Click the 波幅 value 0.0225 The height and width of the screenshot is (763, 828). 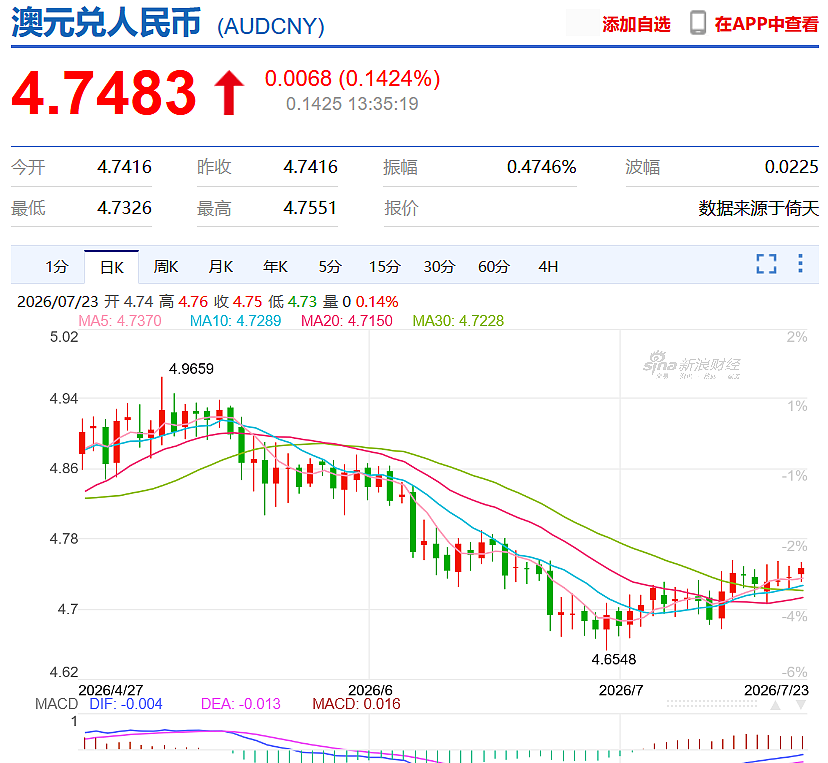click(791, 167)
